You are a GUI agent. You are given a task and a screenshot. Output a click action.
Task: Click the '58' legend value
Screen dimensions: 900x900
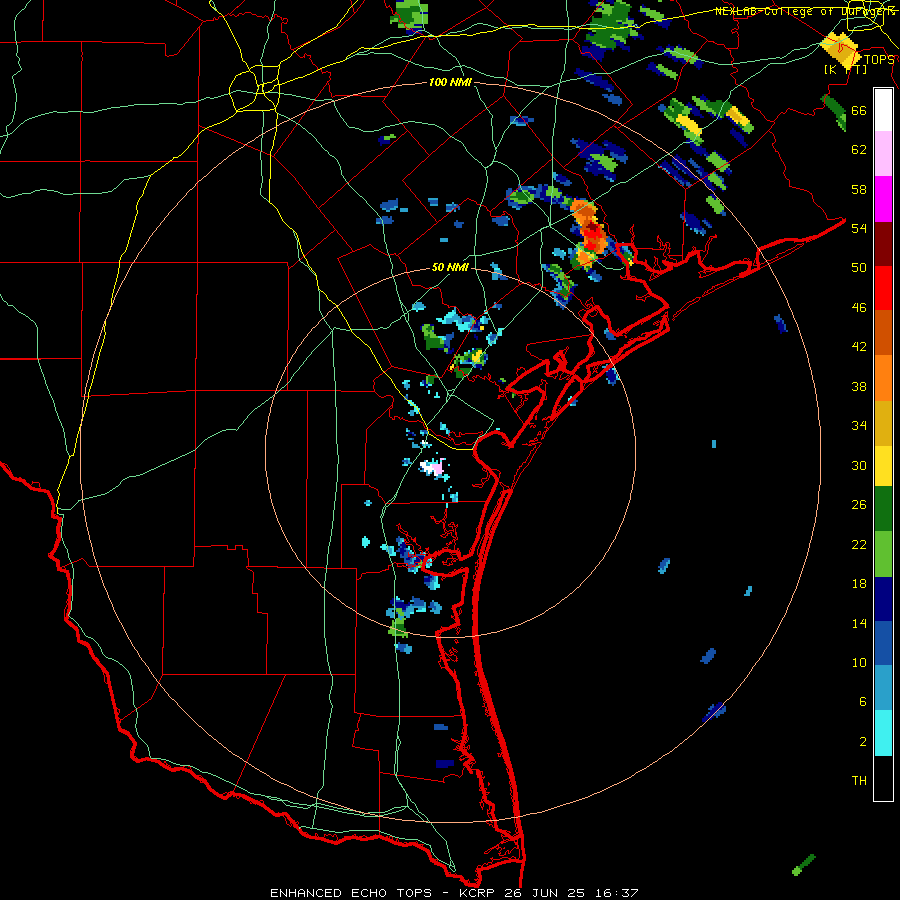(x=859, y=189)
